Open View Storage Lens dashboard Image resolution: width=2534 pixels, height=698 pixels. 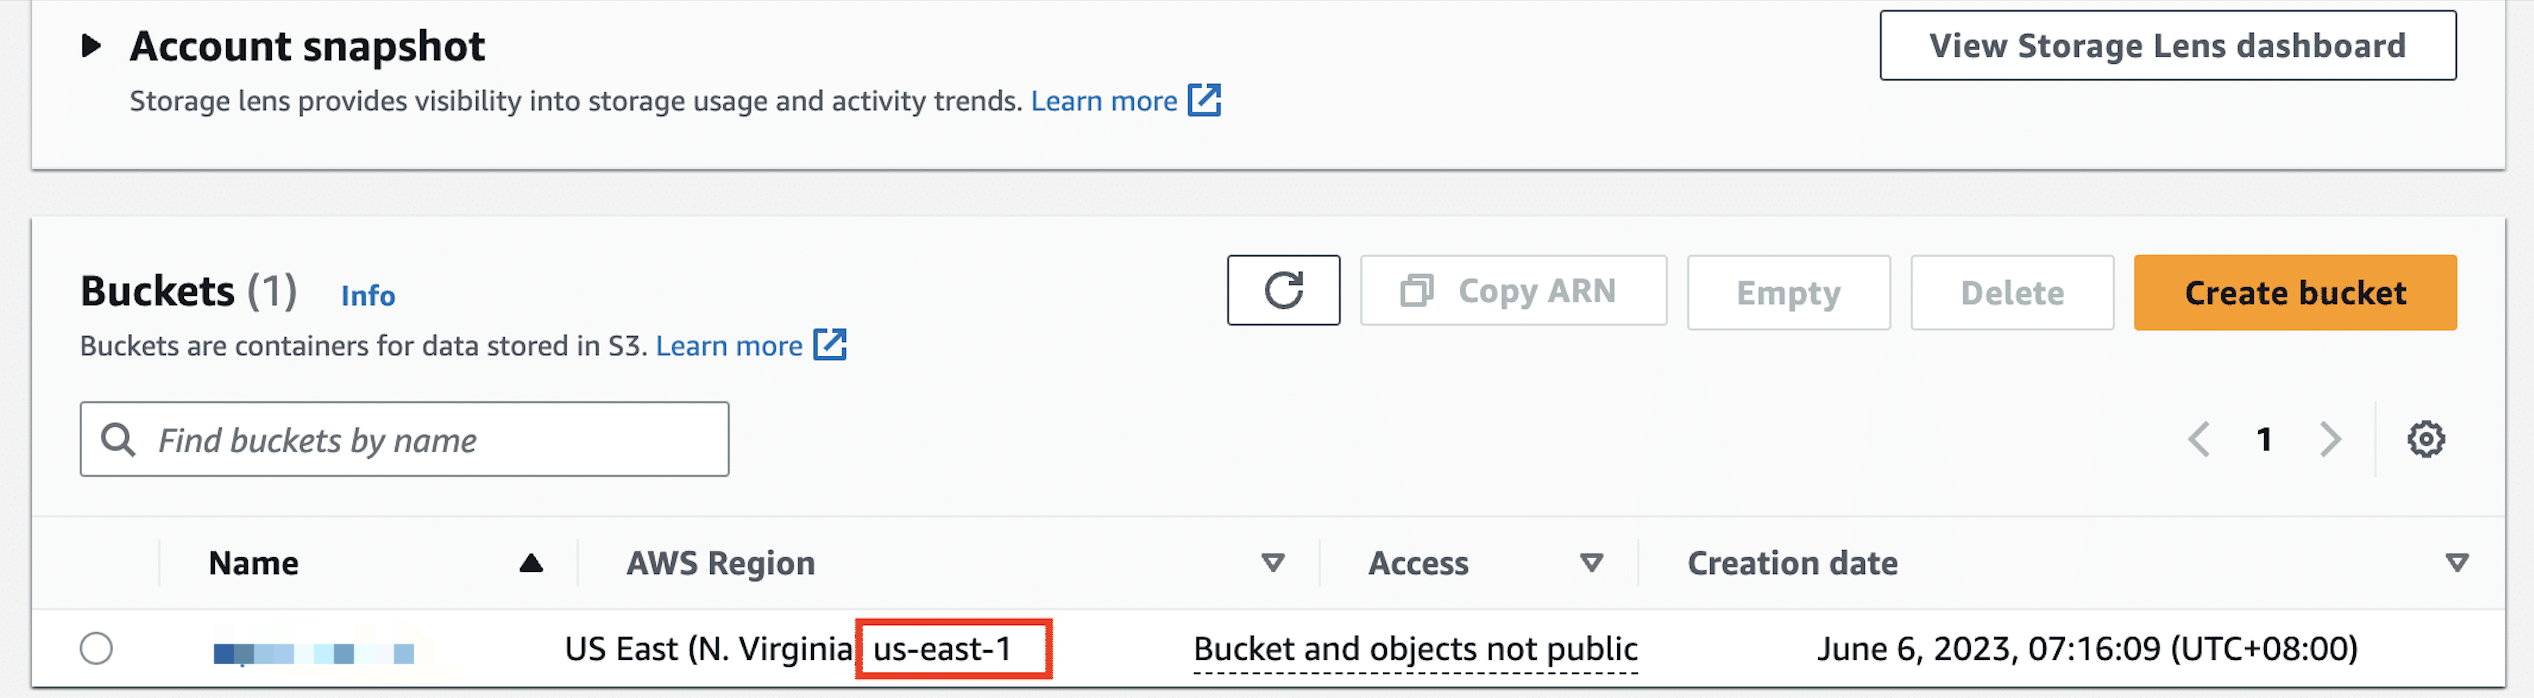click(x=2167, y=46)
